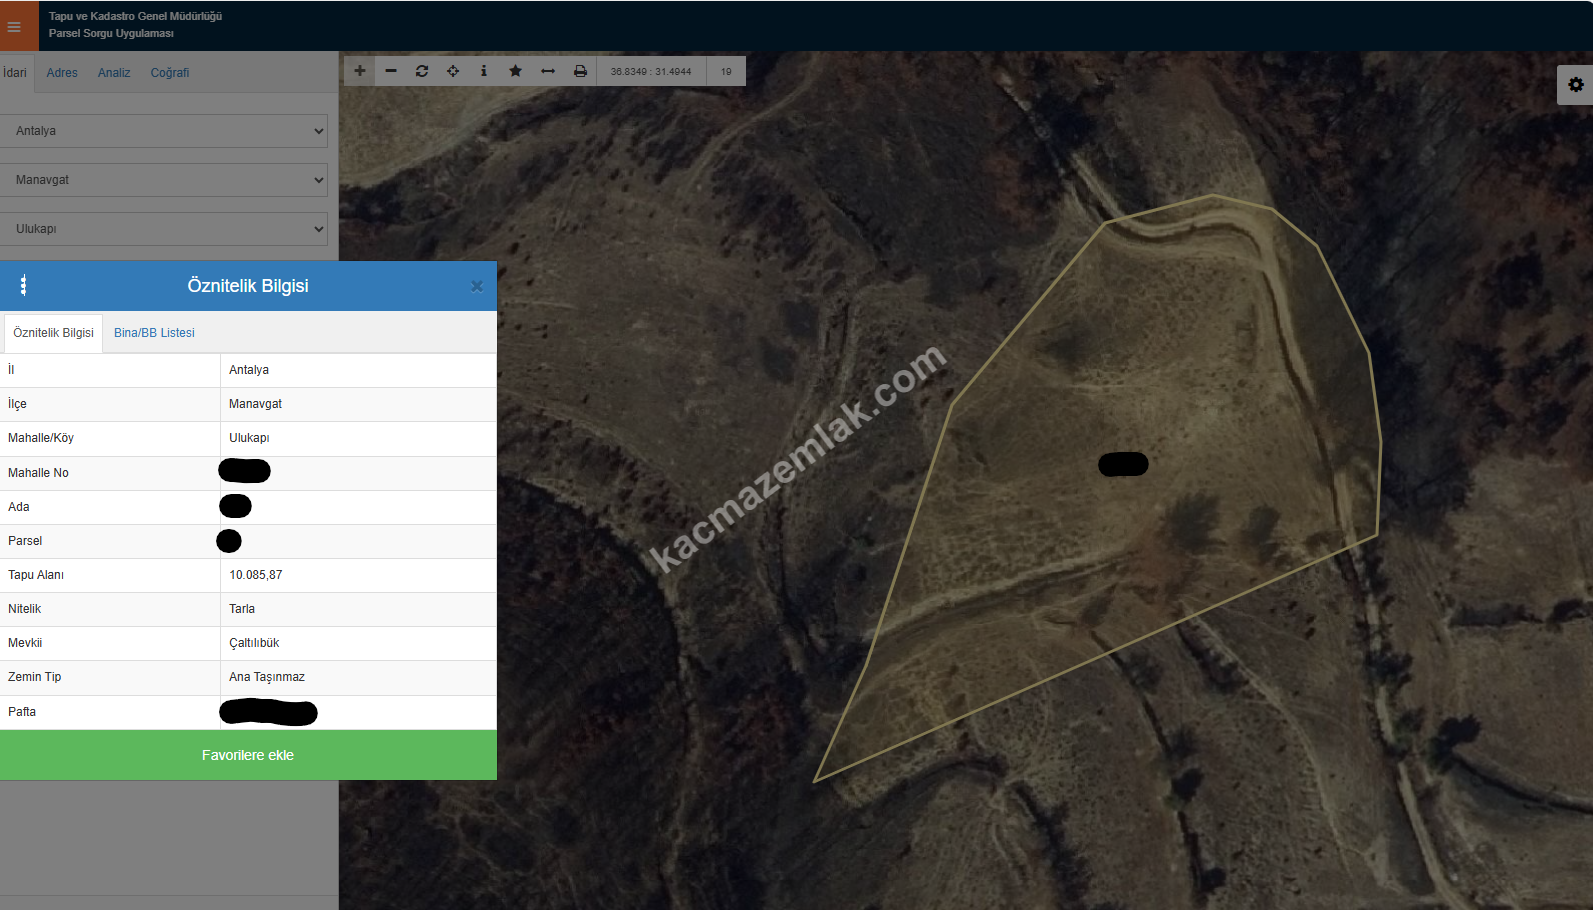Viewport: 1593px width, 910px height.
Task: Open the hamburger menu
Action: pyautogui.click(x=14, y=26)
